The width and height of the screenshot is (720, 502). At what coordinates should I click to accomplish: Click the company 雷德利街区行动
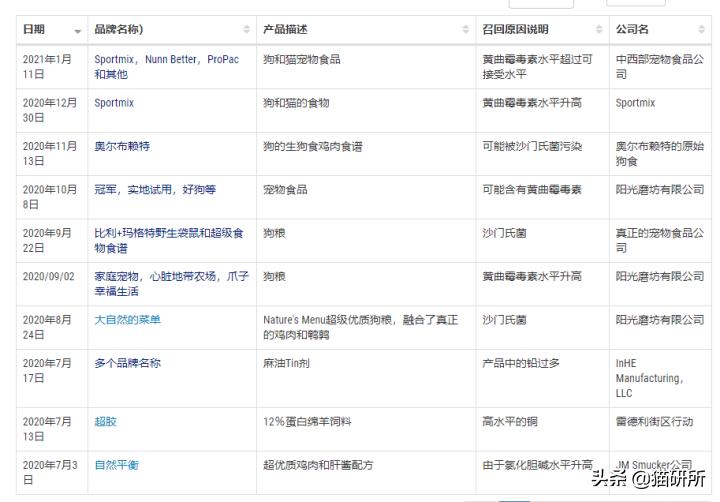pyautogui.click(x=654, y=422)
